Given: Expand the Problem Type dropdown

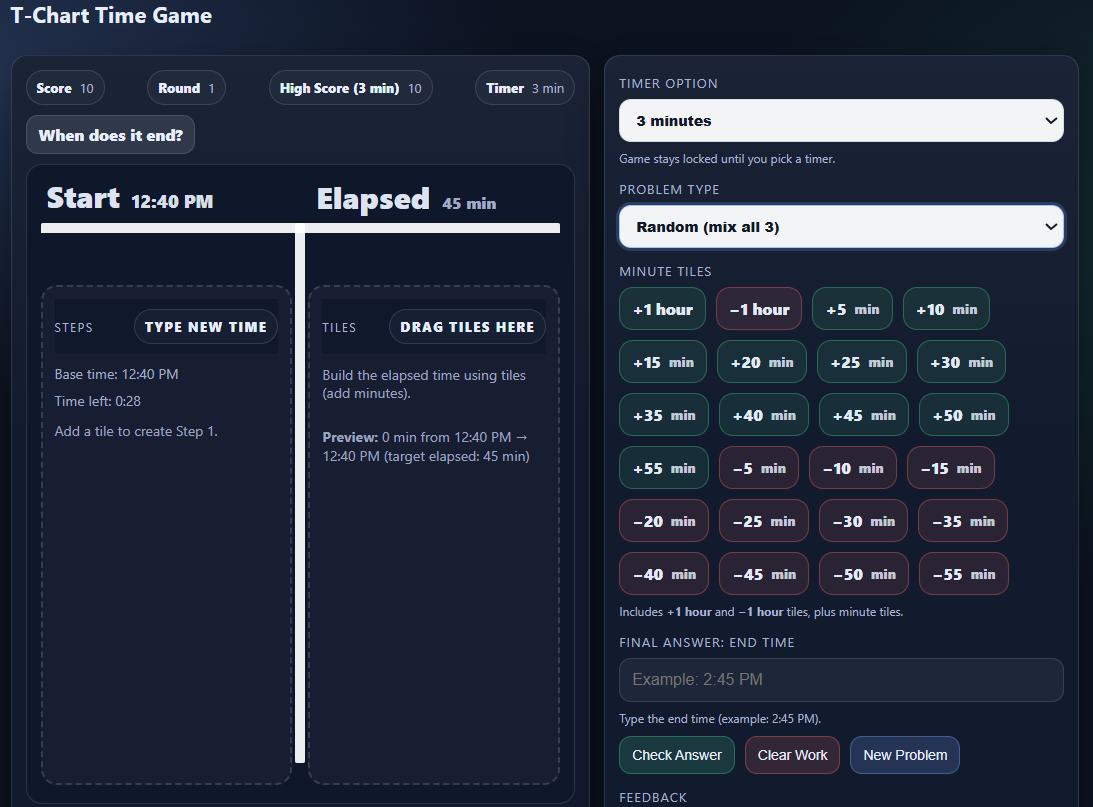Looking at the screenshot, I should (x=841, y=227).
